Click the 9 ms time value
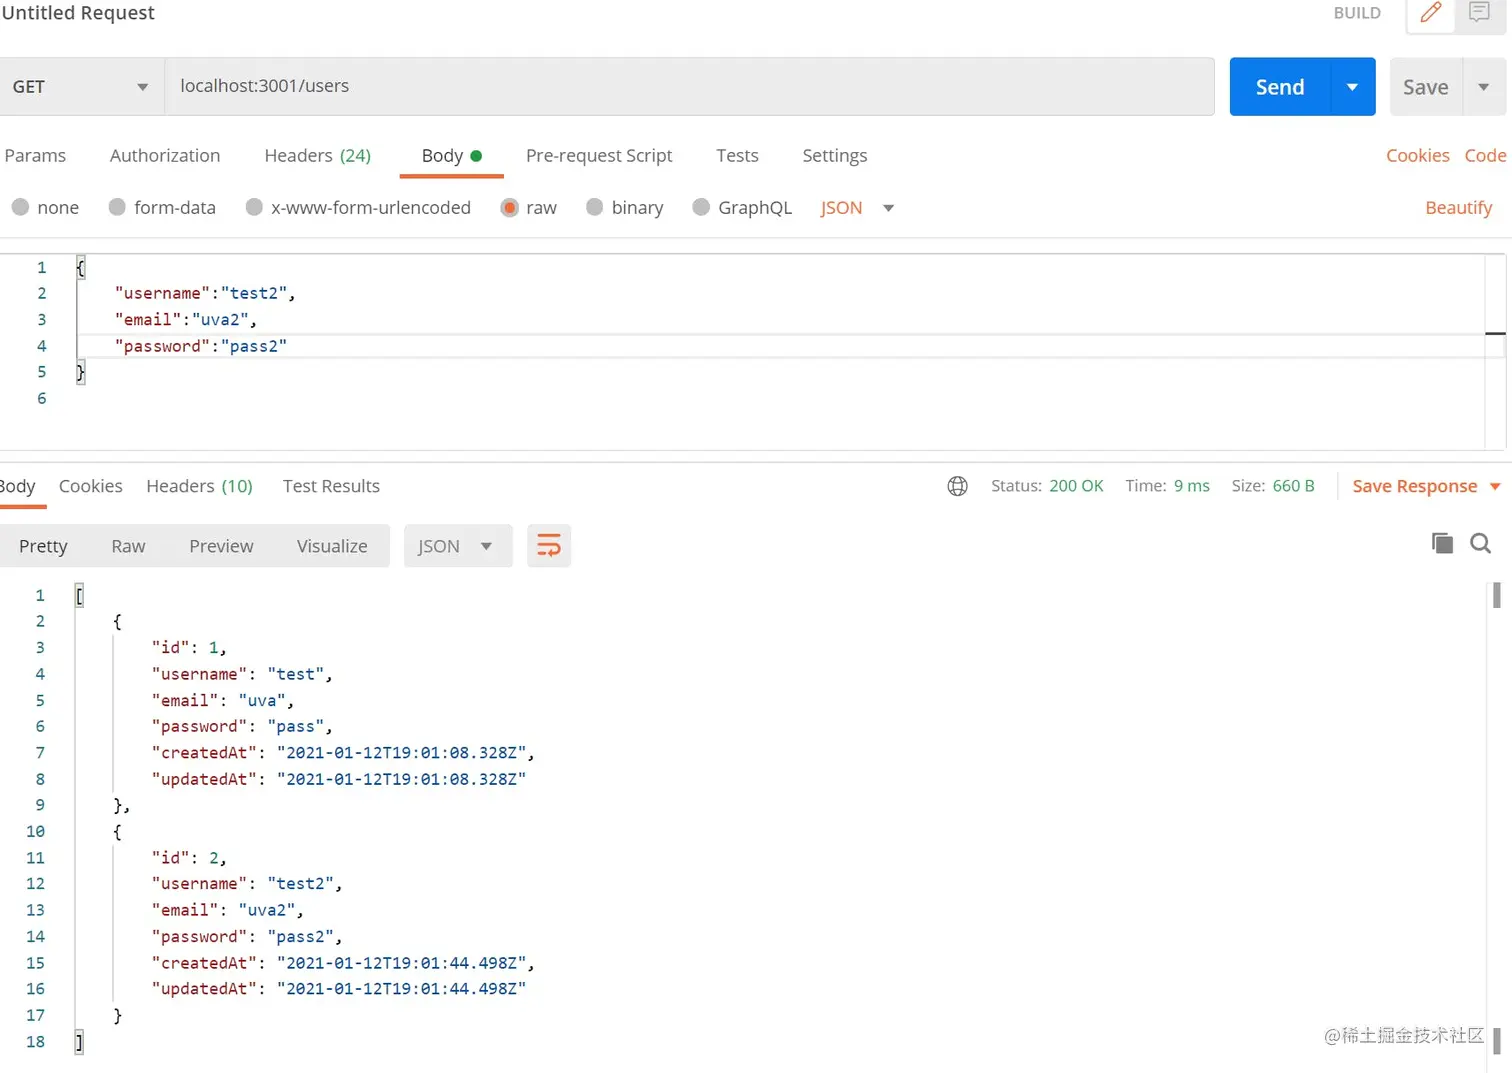 click(x=1191, y=486)
